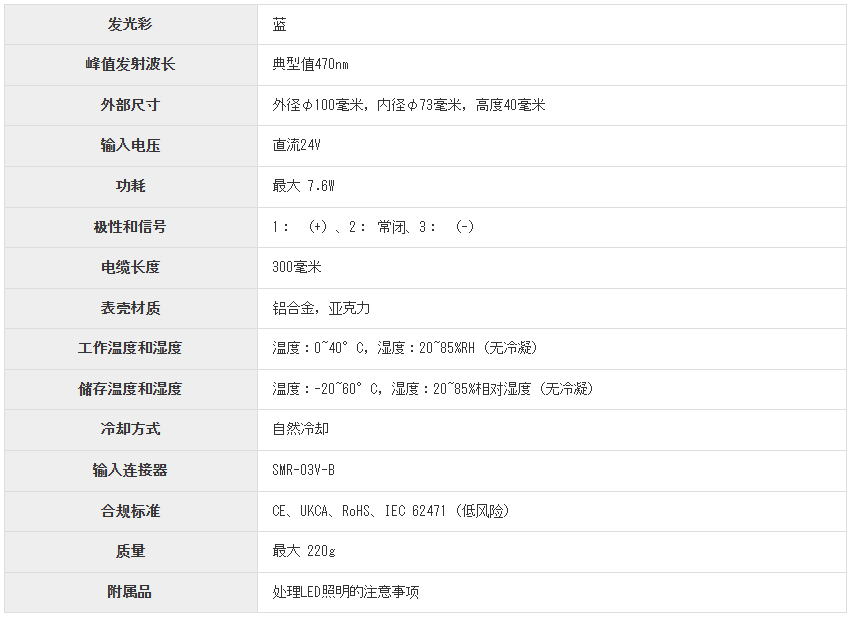This screenshot has height=623, width=861.
Task: Select the 0~40°C working temperature text
Action: (405, 348)
